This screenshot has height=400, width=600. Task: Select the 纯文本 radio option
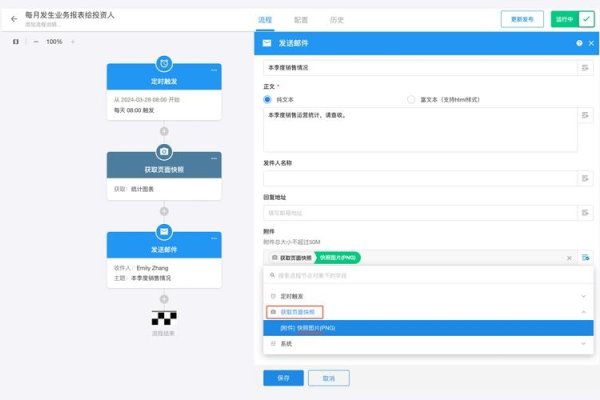[x=267, y=100]
